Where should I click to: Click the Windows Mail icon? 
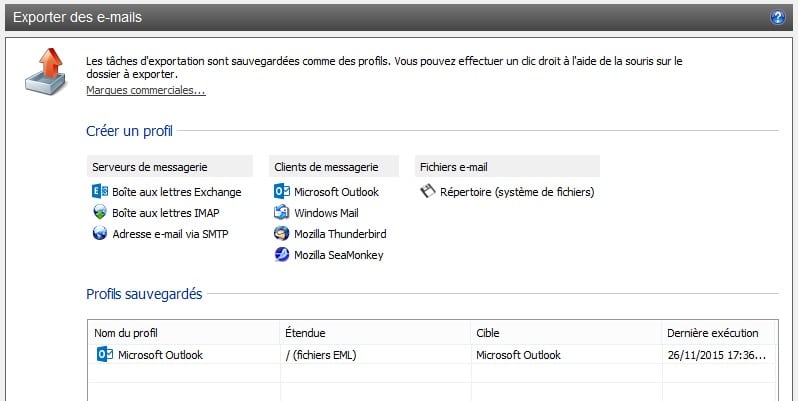282,213
